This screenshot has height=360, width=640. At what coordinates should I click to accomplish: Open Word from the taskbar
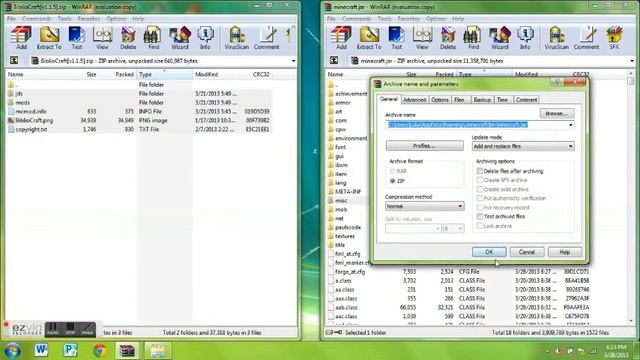(41, 350)
